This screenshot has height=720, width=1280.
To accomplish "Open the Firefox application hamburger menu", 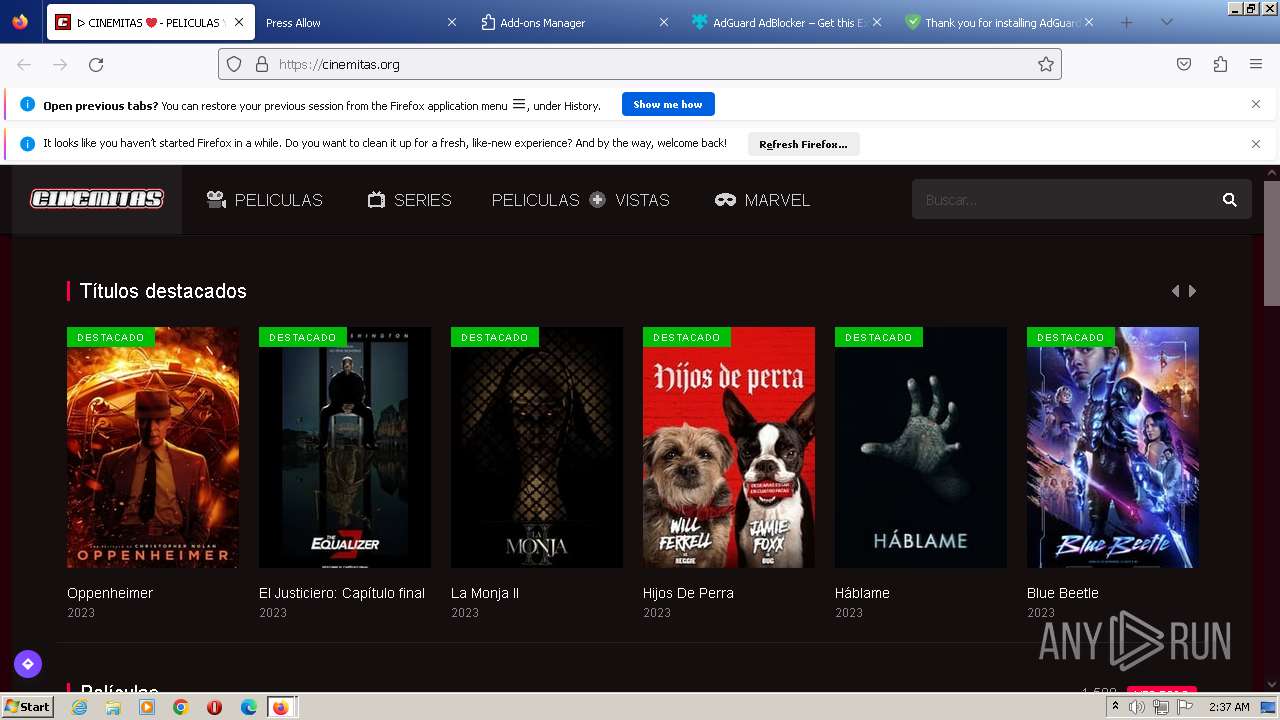I will pos(1256,64).
